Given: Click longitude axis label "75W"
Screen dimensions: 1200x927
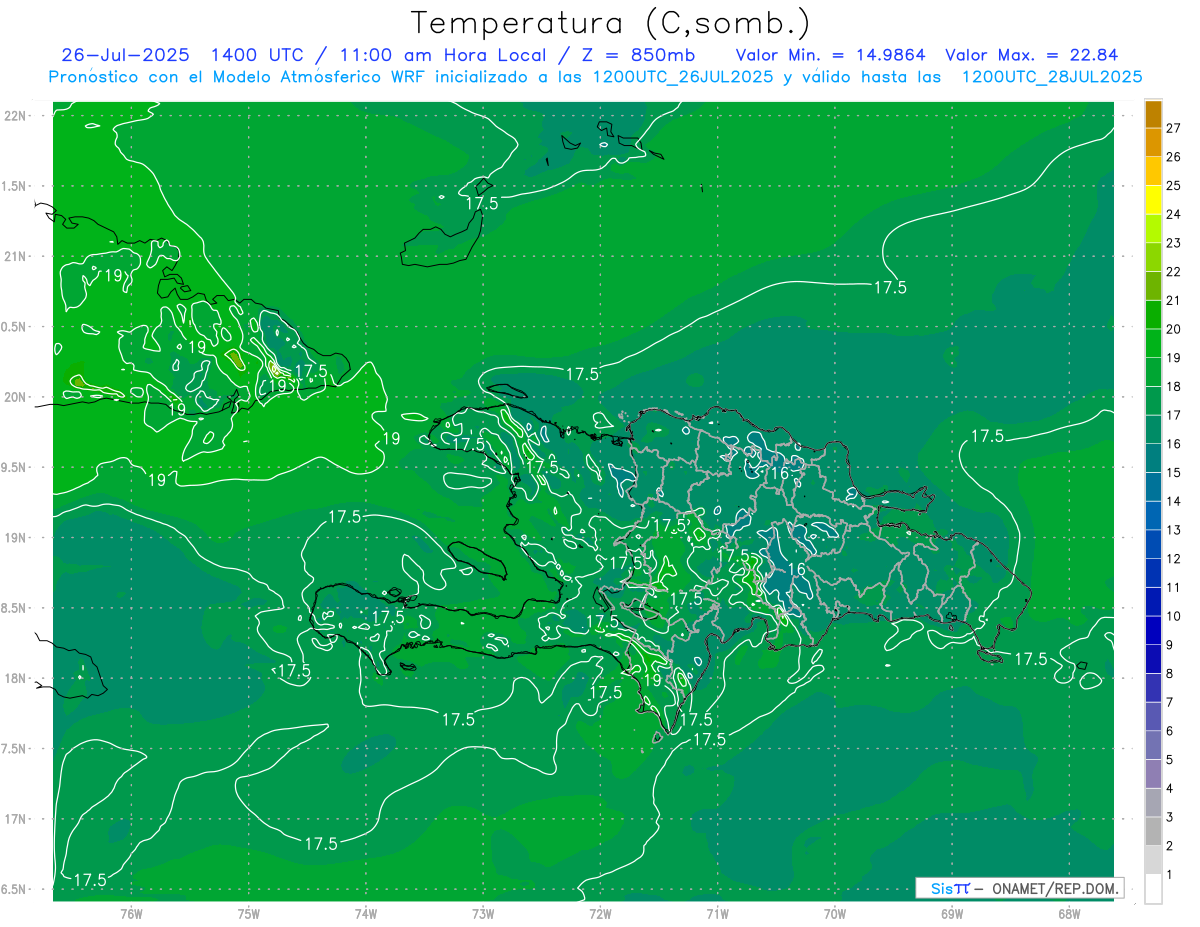Looking at the screenshot, I should (x=249, y=914).
